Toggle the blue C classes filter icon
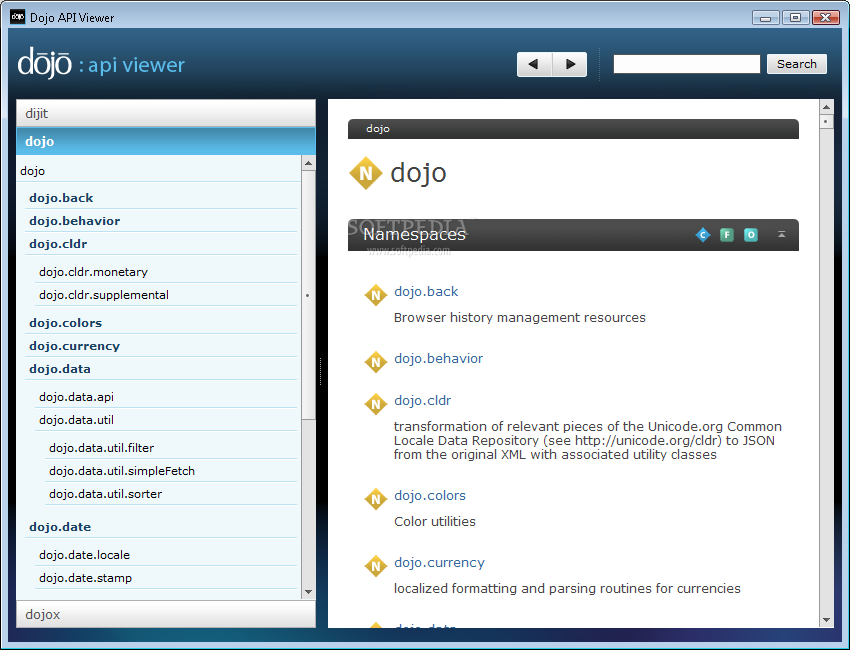 (703, 235)
